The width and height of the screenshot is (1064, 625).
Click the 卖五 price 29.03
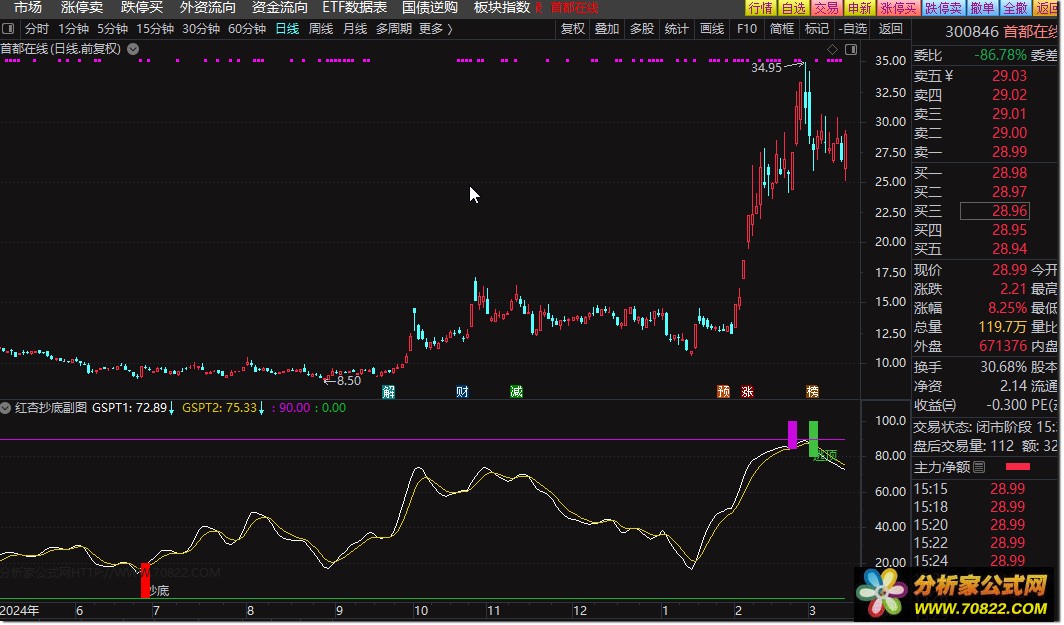coord(1010,76)
